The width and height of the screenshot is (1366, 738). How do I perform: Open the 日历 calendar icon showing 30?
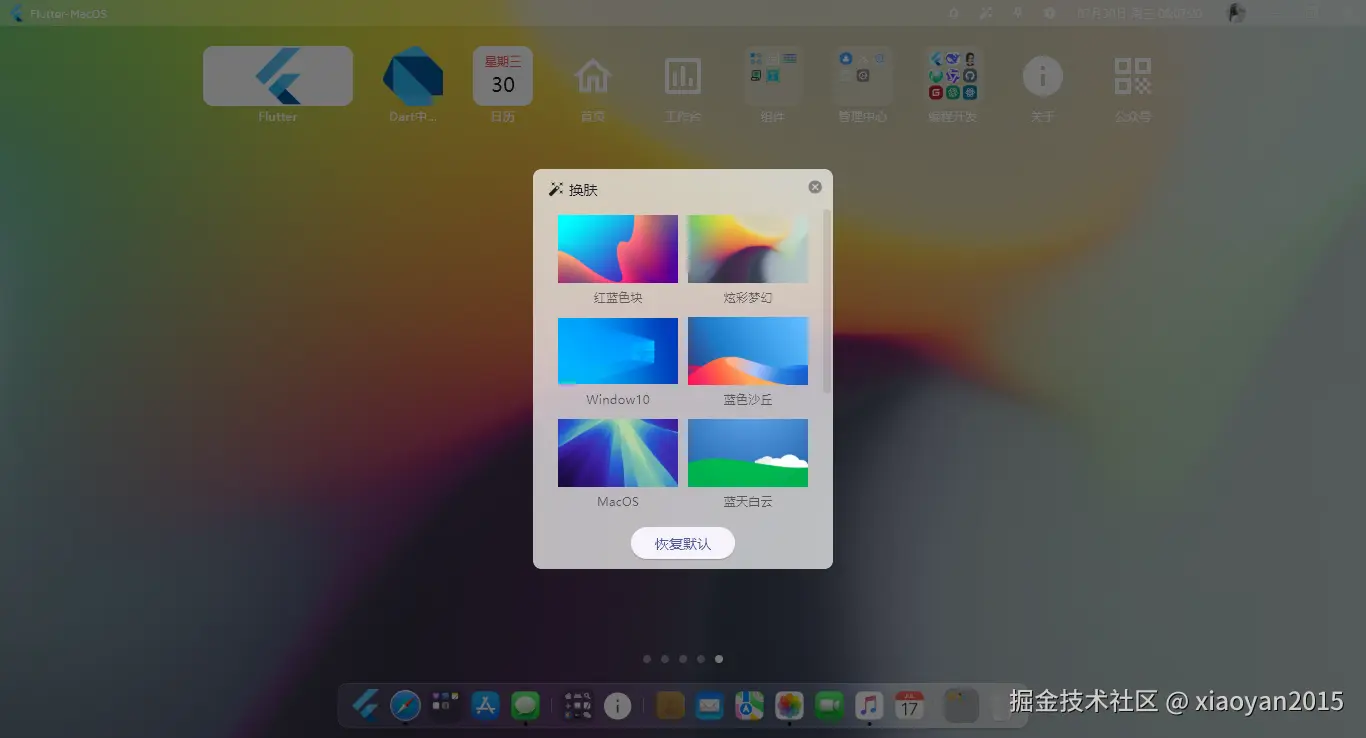click(502, 77)
